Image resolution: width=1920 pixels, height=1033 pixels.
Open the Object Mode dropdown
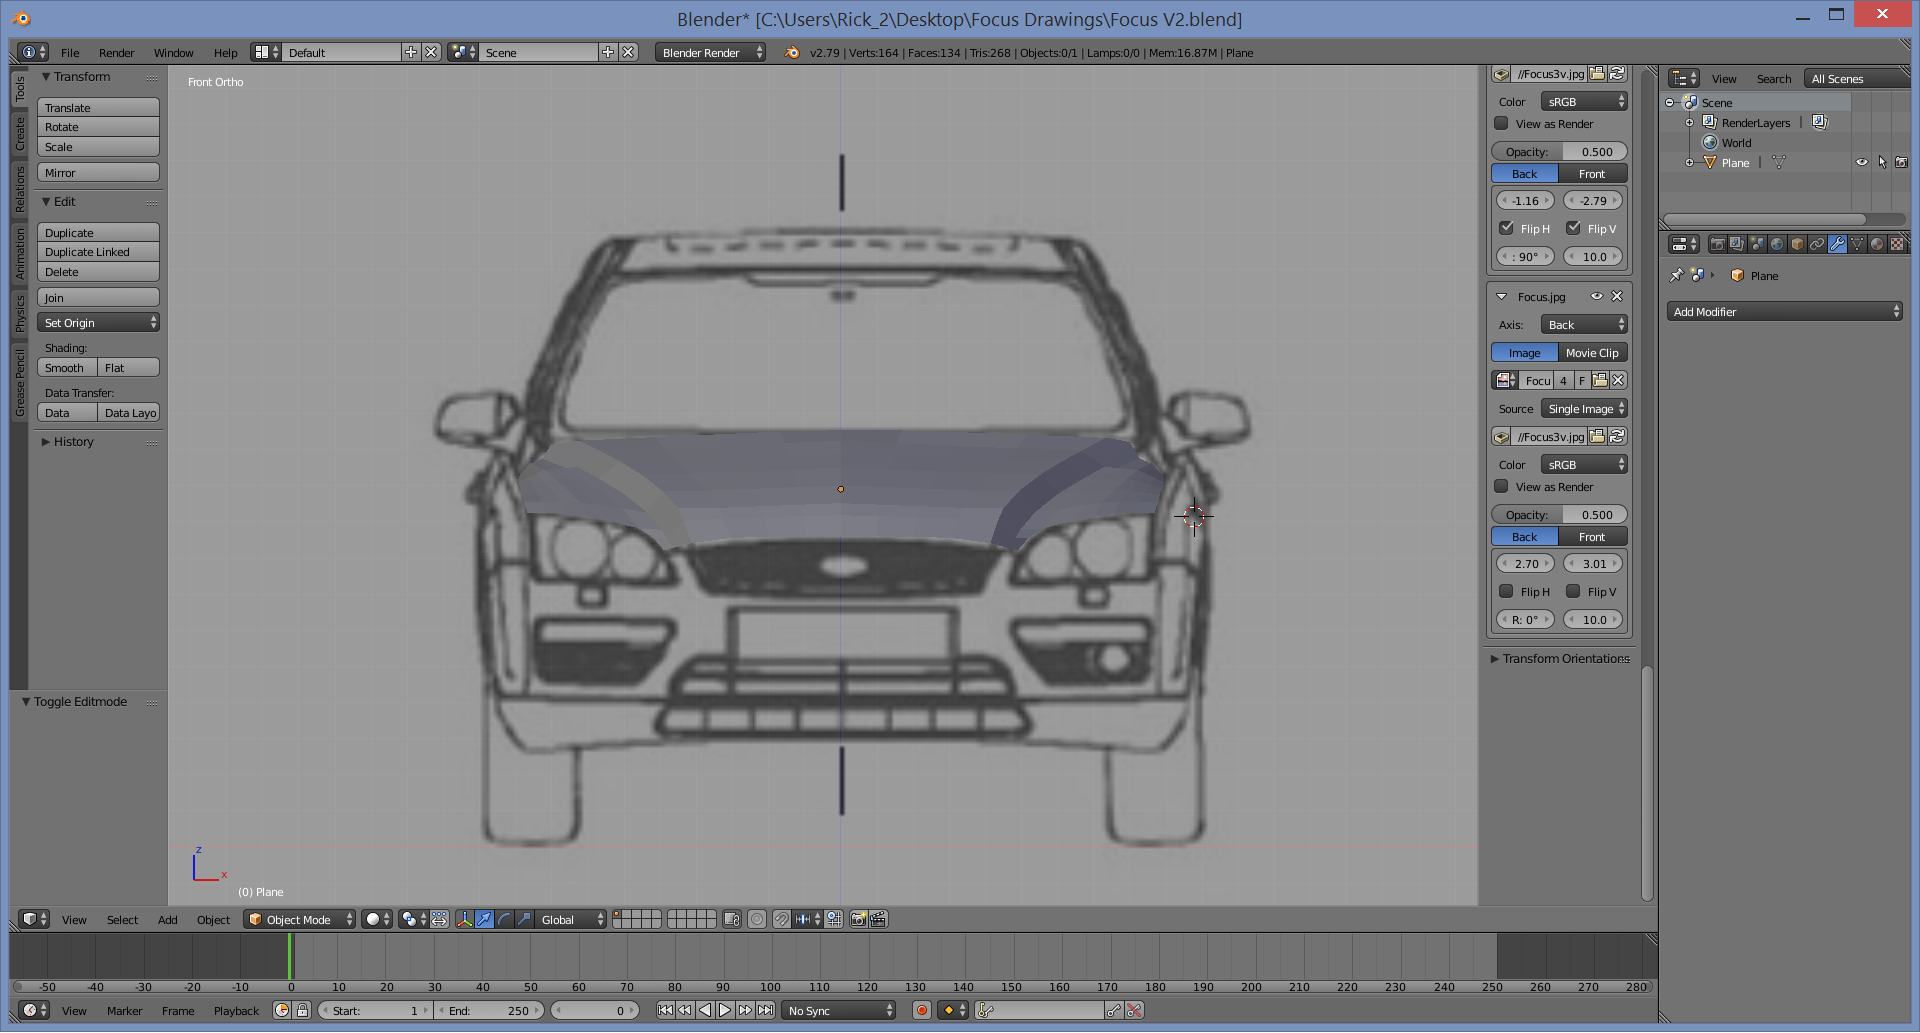(x=300, y=919)
